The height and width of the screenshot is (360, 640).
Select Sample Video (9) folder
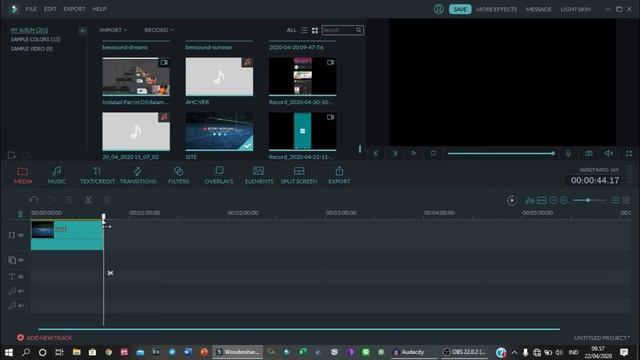pyautogui.click(x=31, y=49)
